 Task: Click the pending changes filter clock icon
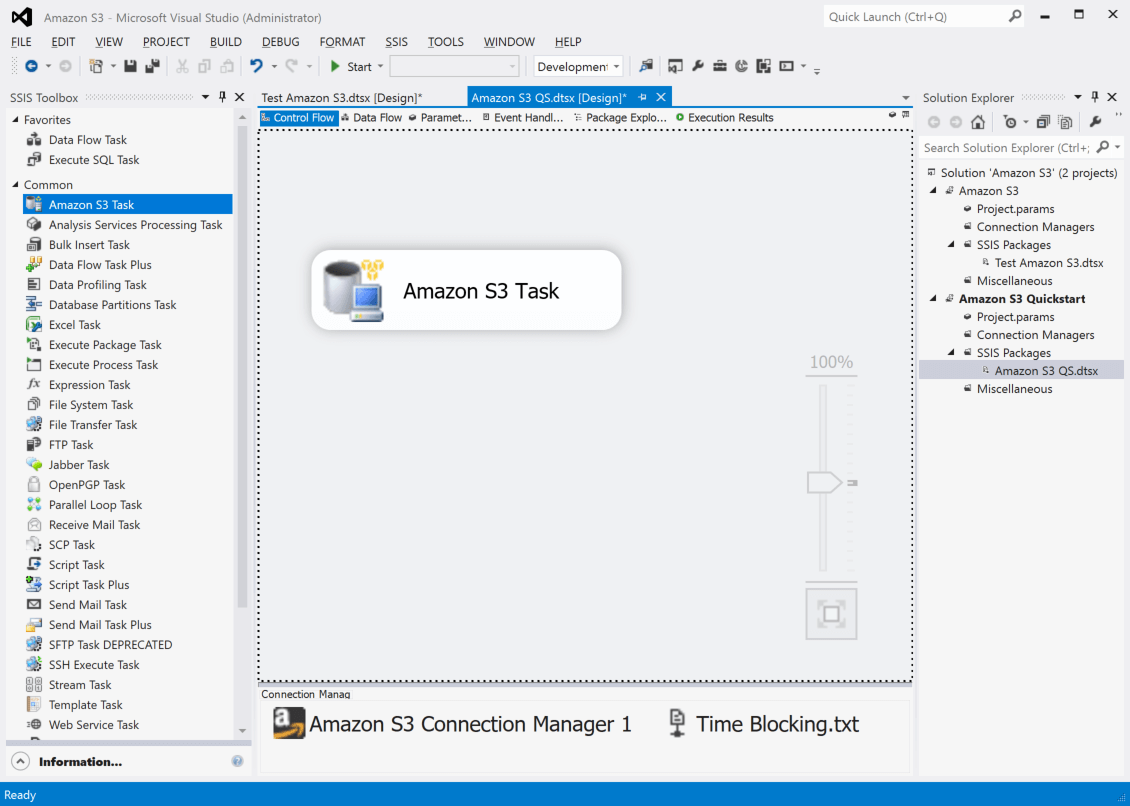[x=1010, y=123]
